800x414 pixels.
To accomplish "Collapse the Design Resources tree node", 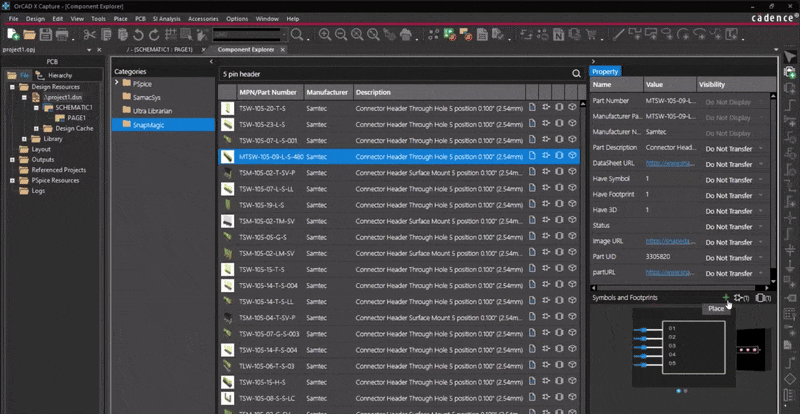I will [x=12, y=87].
